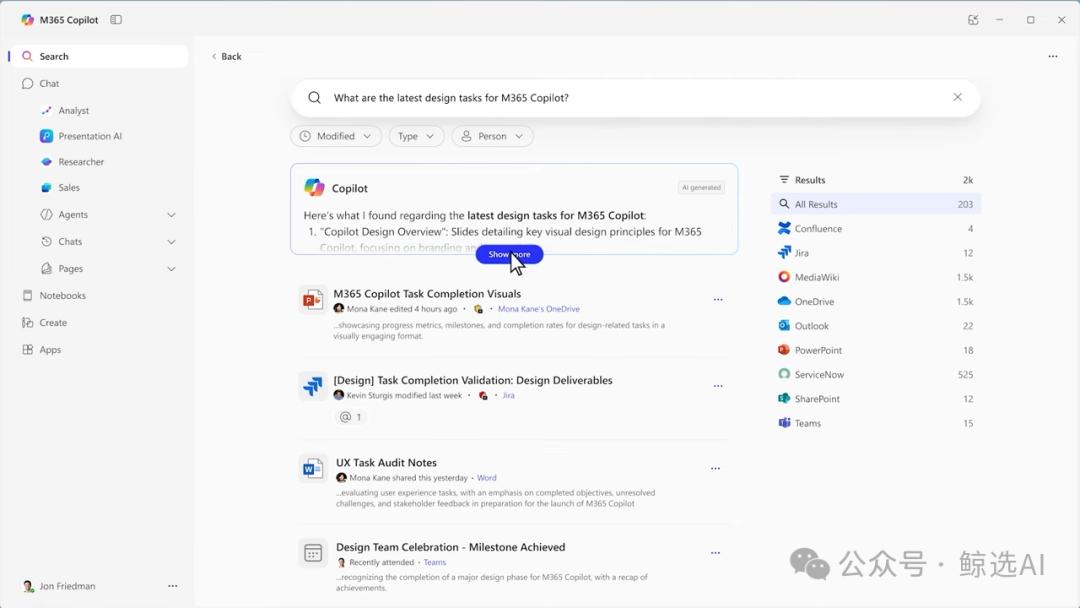1080x608 pixels.
Task: Open Mona Kane's OneDrive link
Action: click(x=539, y=309)
